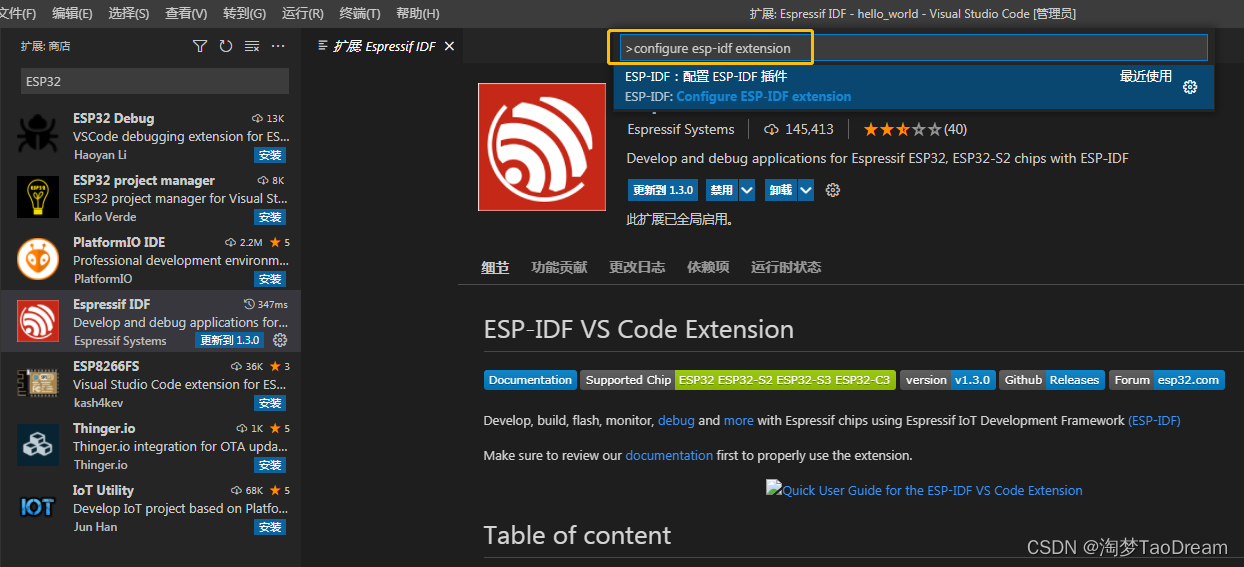
Task: Switch to the 运行时状态 tab
Action: 786,267
